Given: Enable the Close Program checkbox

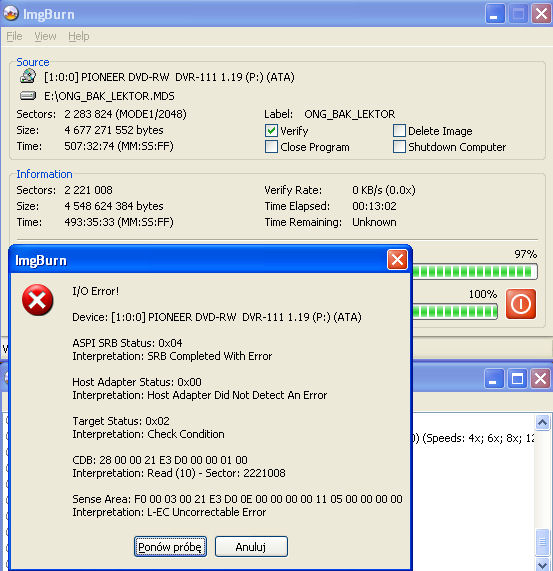Looking at the screenshot, I should [271, 146].
